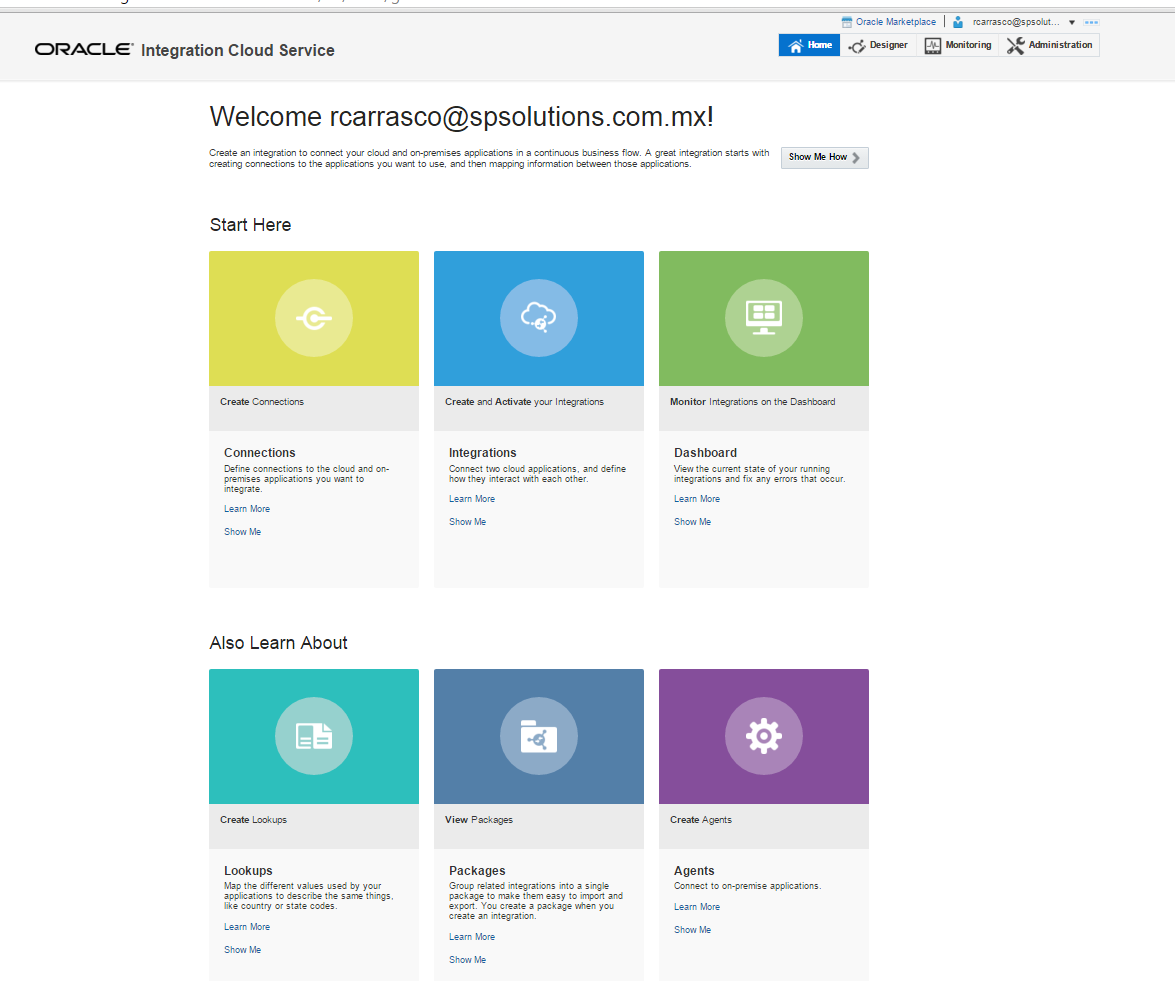Viewport: 1175px width, 981px height.
Task: Open Learn More under Lookups
Action: pos(247,927)
